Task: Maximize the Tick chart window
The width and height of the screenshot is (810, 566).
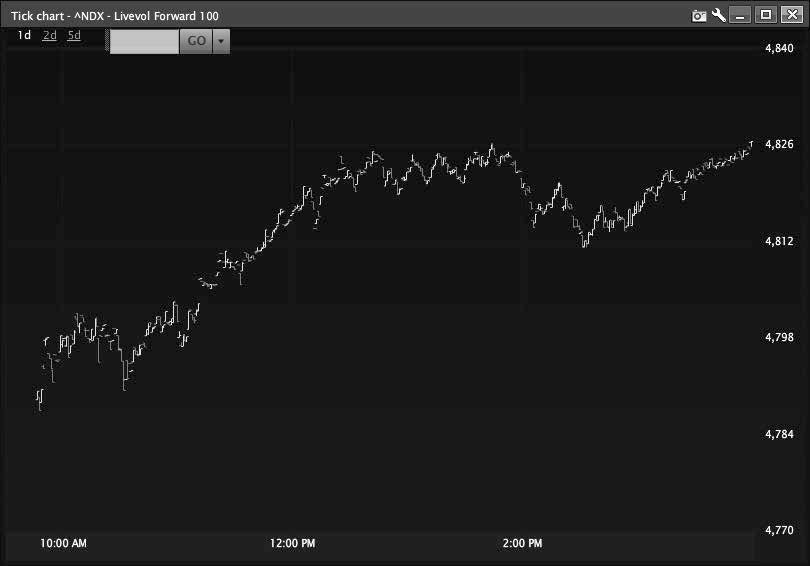Action: pyautogui.click(x=766, y=15)
